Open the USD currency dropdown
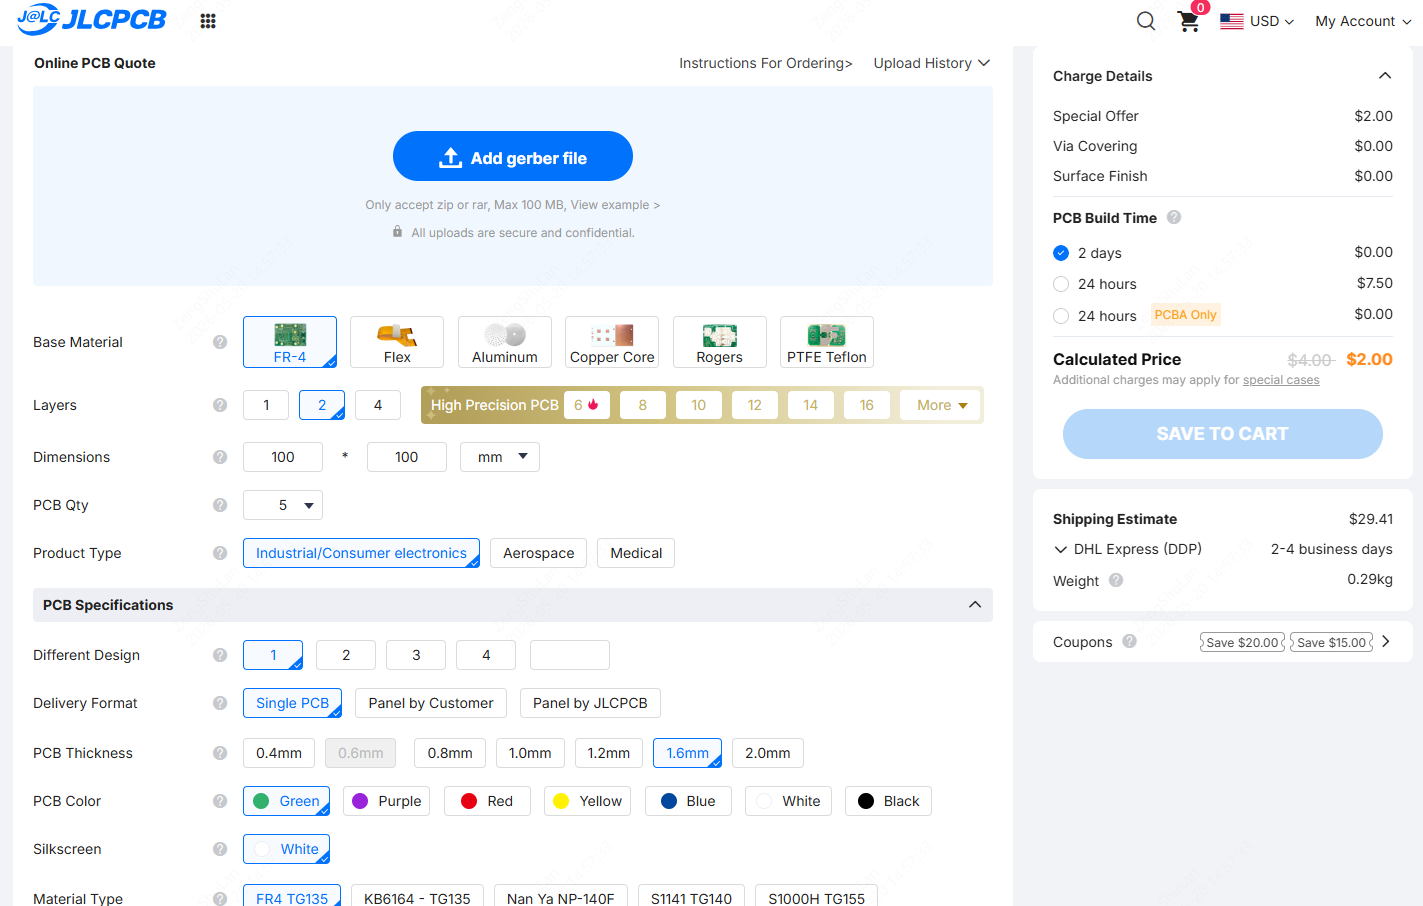Image resolution: width=1423 pixels, height=906 pixels. click(x=1257, y=21)
